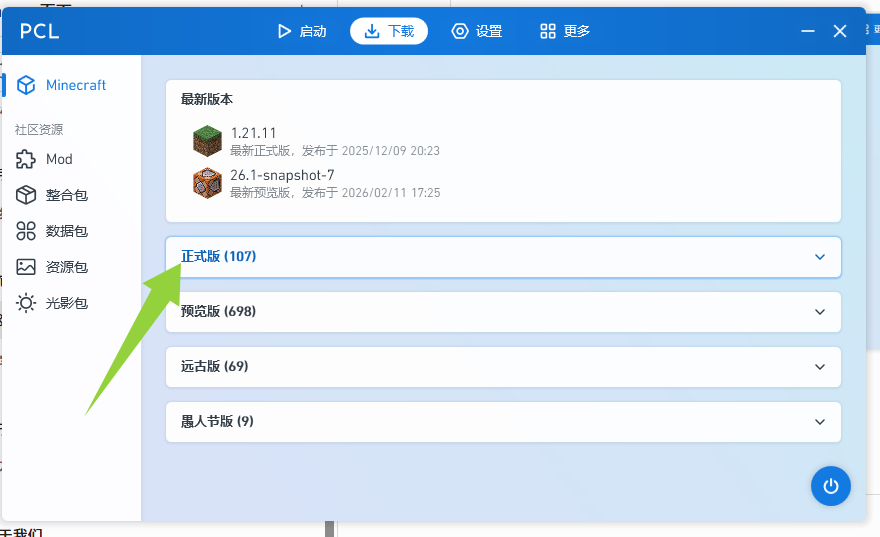Click the puzzle piece Mod icon
The width and height of the screenshot is (880, 537).
[26, 159]
